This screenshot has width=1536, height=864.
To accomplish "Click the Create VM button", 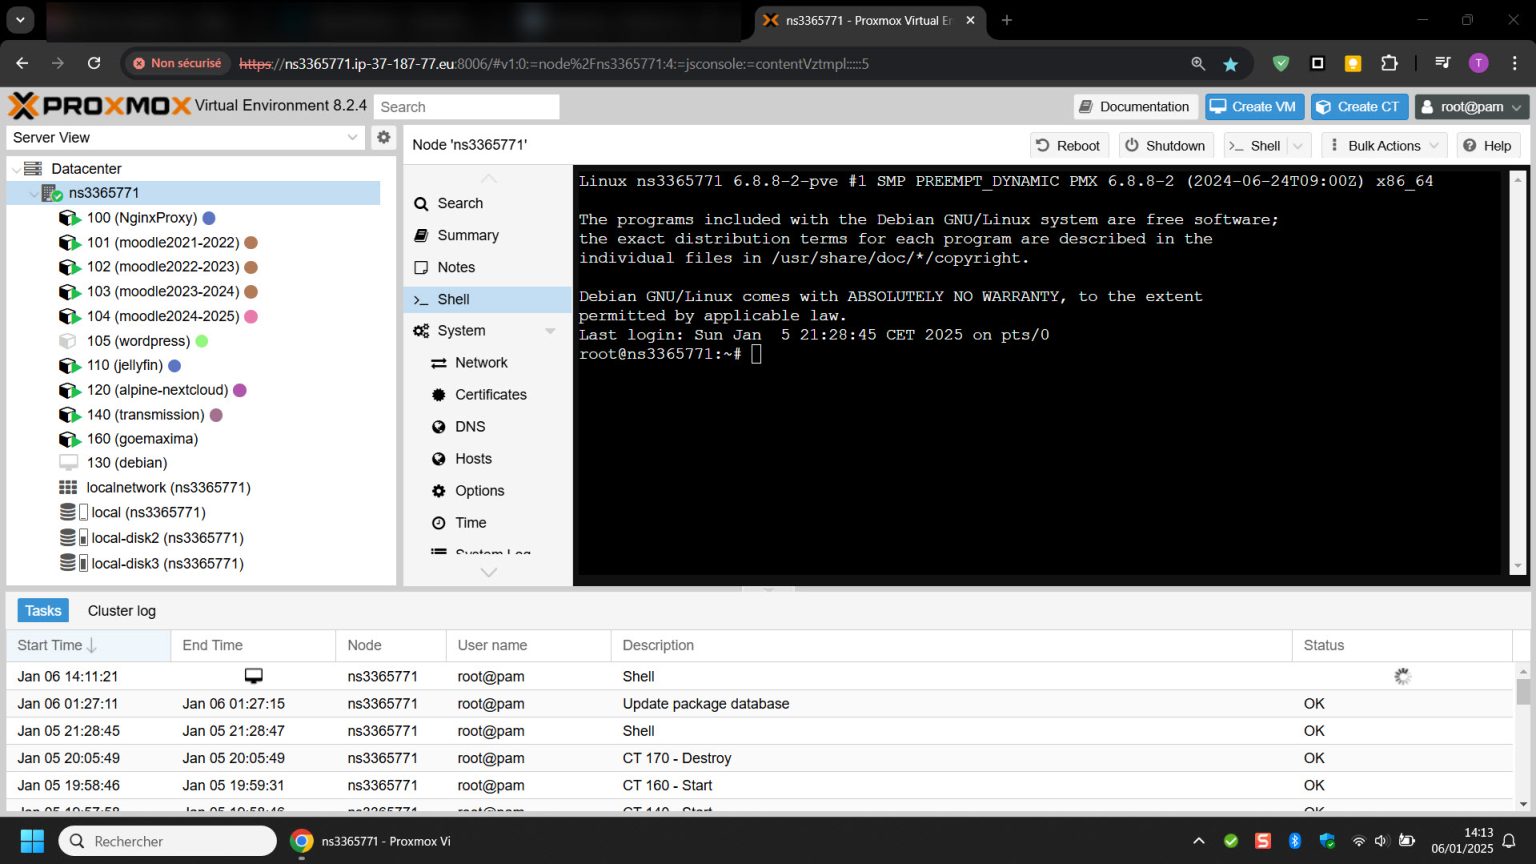I will pyautogui.click(x=1254, y=107).
